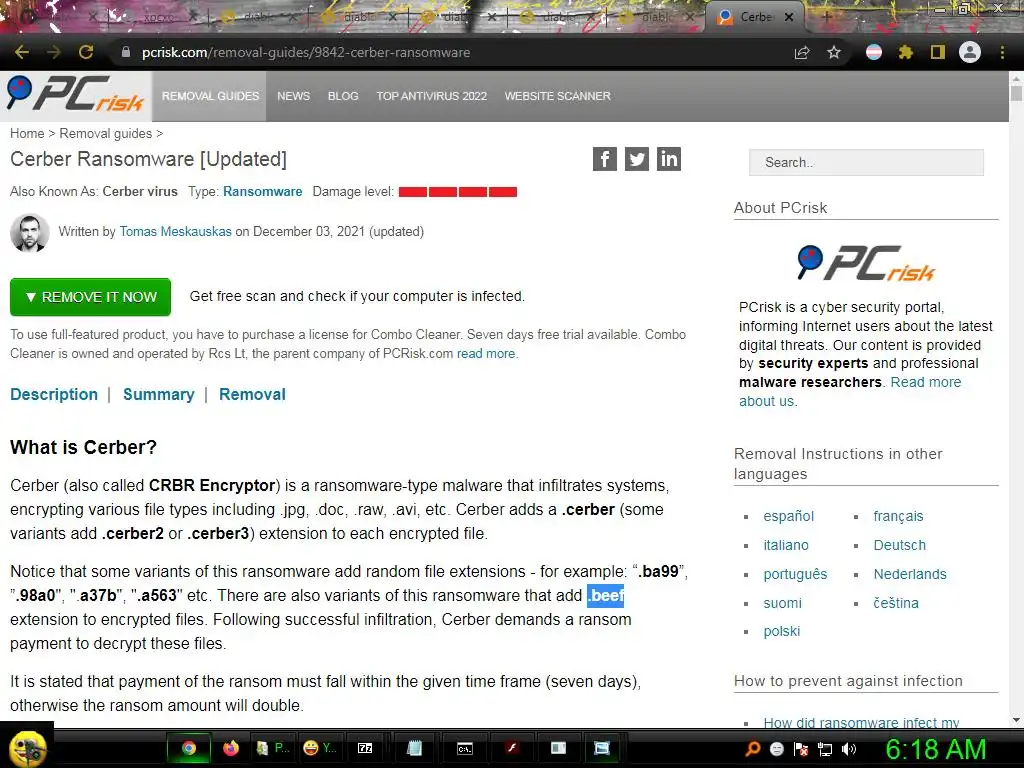The height and width of the screenshot is (768, 1024).
Task: Open the Chrome profile avatar
Action: click(x=970, y=52)
